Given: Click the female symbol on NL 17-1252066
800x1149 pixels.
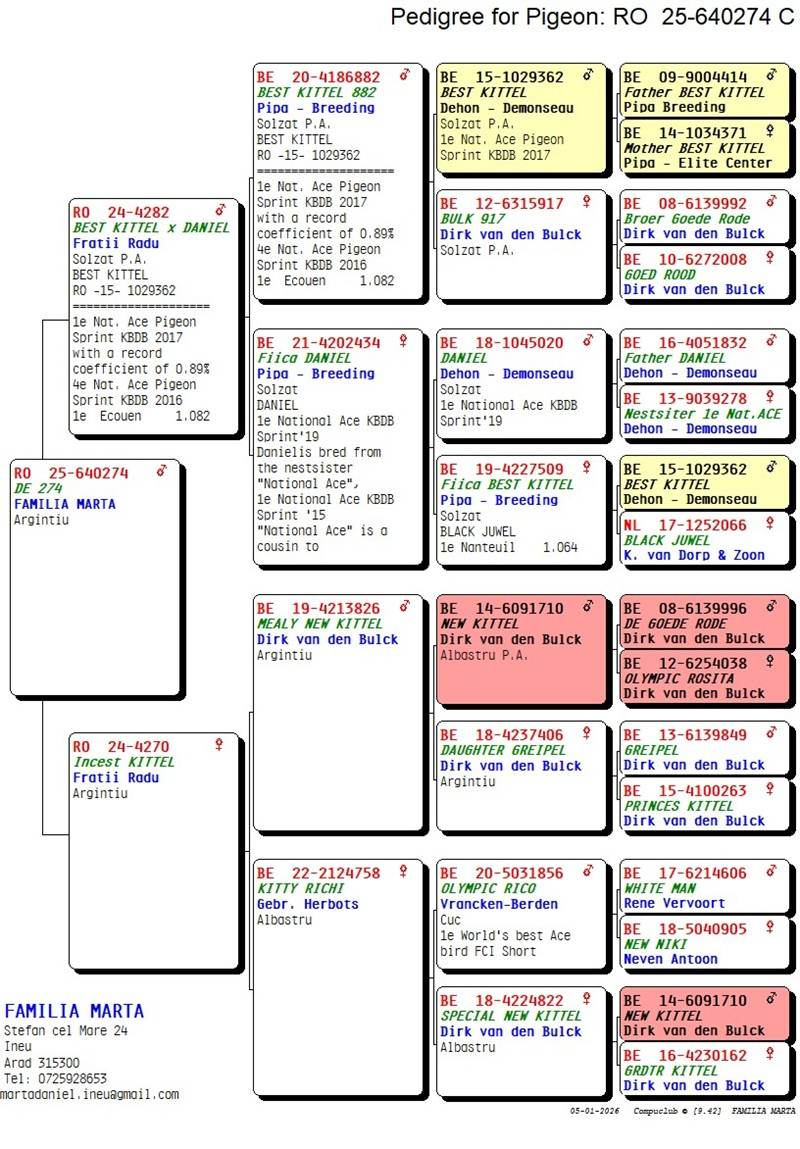Looking at the screenshot, I should point(770,524).
